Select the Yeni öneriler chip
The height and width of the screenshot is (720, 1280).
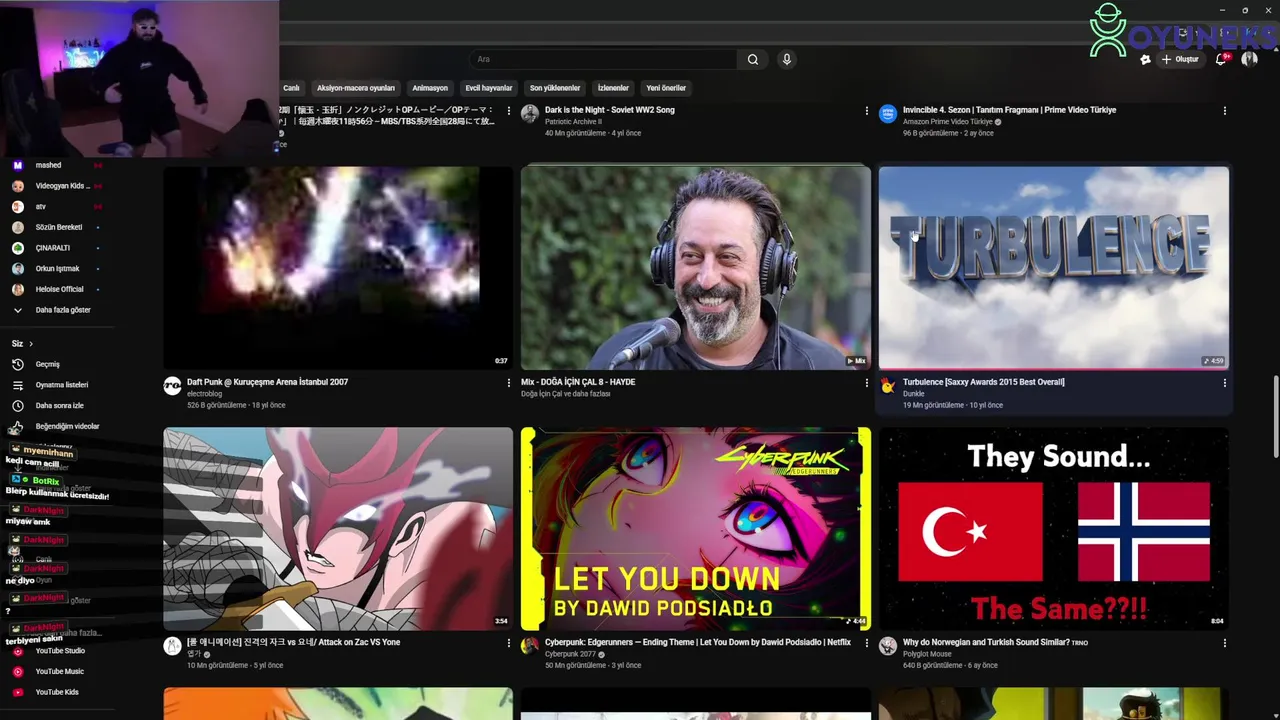[x=666, y=88]
